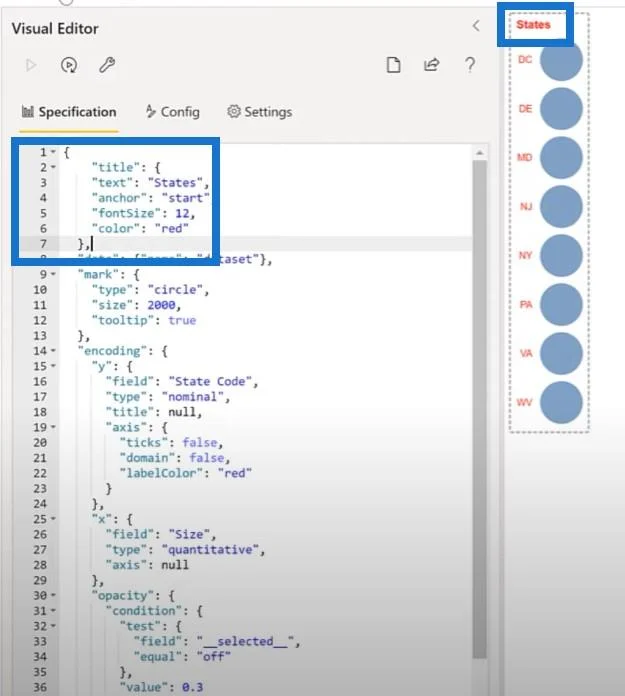Viewport: 625px width, 696px height.
Task: Click the scrollbar up arrow in editor
Action: pyautogui.click(x=479, y=153)
